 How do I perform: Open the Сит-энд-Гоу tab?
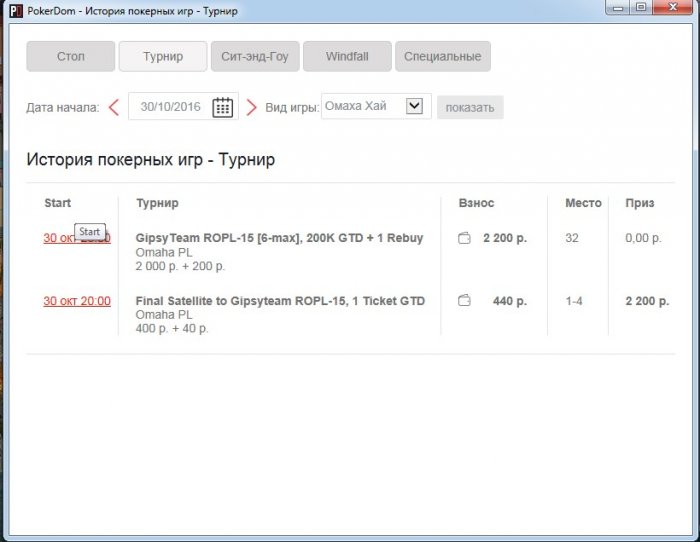(255, 56)
